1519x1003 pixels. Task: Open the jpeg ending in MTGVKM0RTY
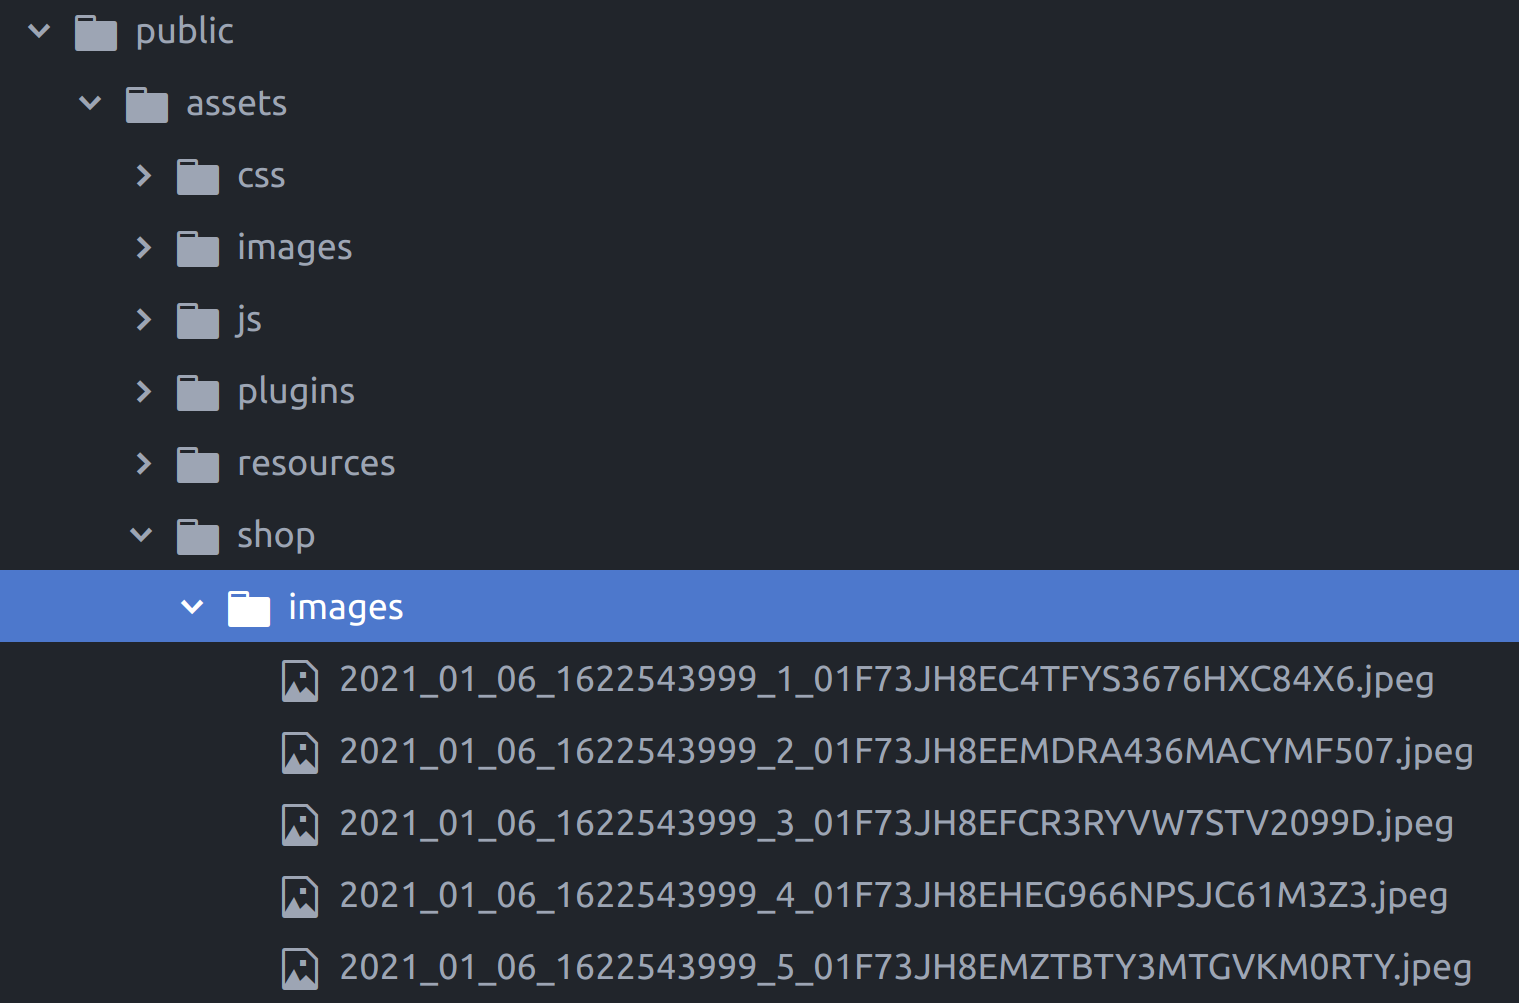(900, 968)
